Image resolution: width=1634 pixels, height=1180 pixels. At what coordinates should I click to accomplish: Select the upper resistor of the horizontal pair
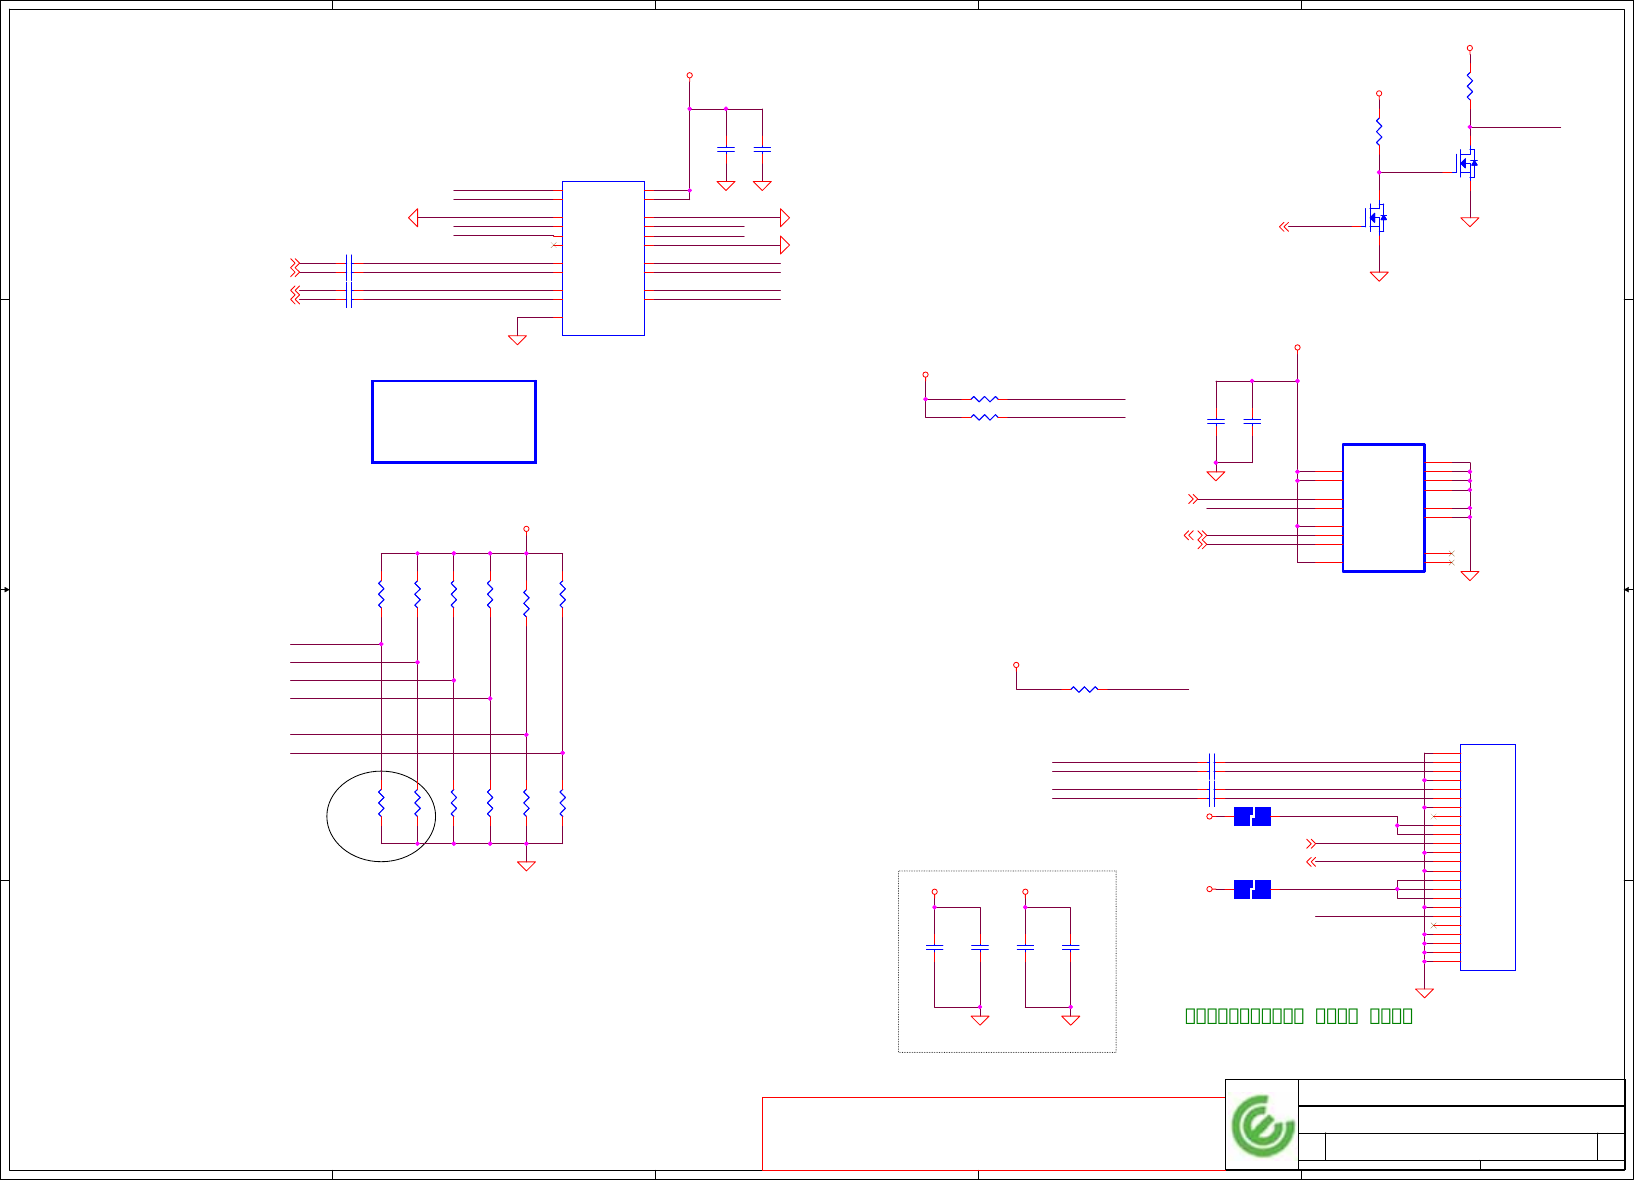pos(984,399)
